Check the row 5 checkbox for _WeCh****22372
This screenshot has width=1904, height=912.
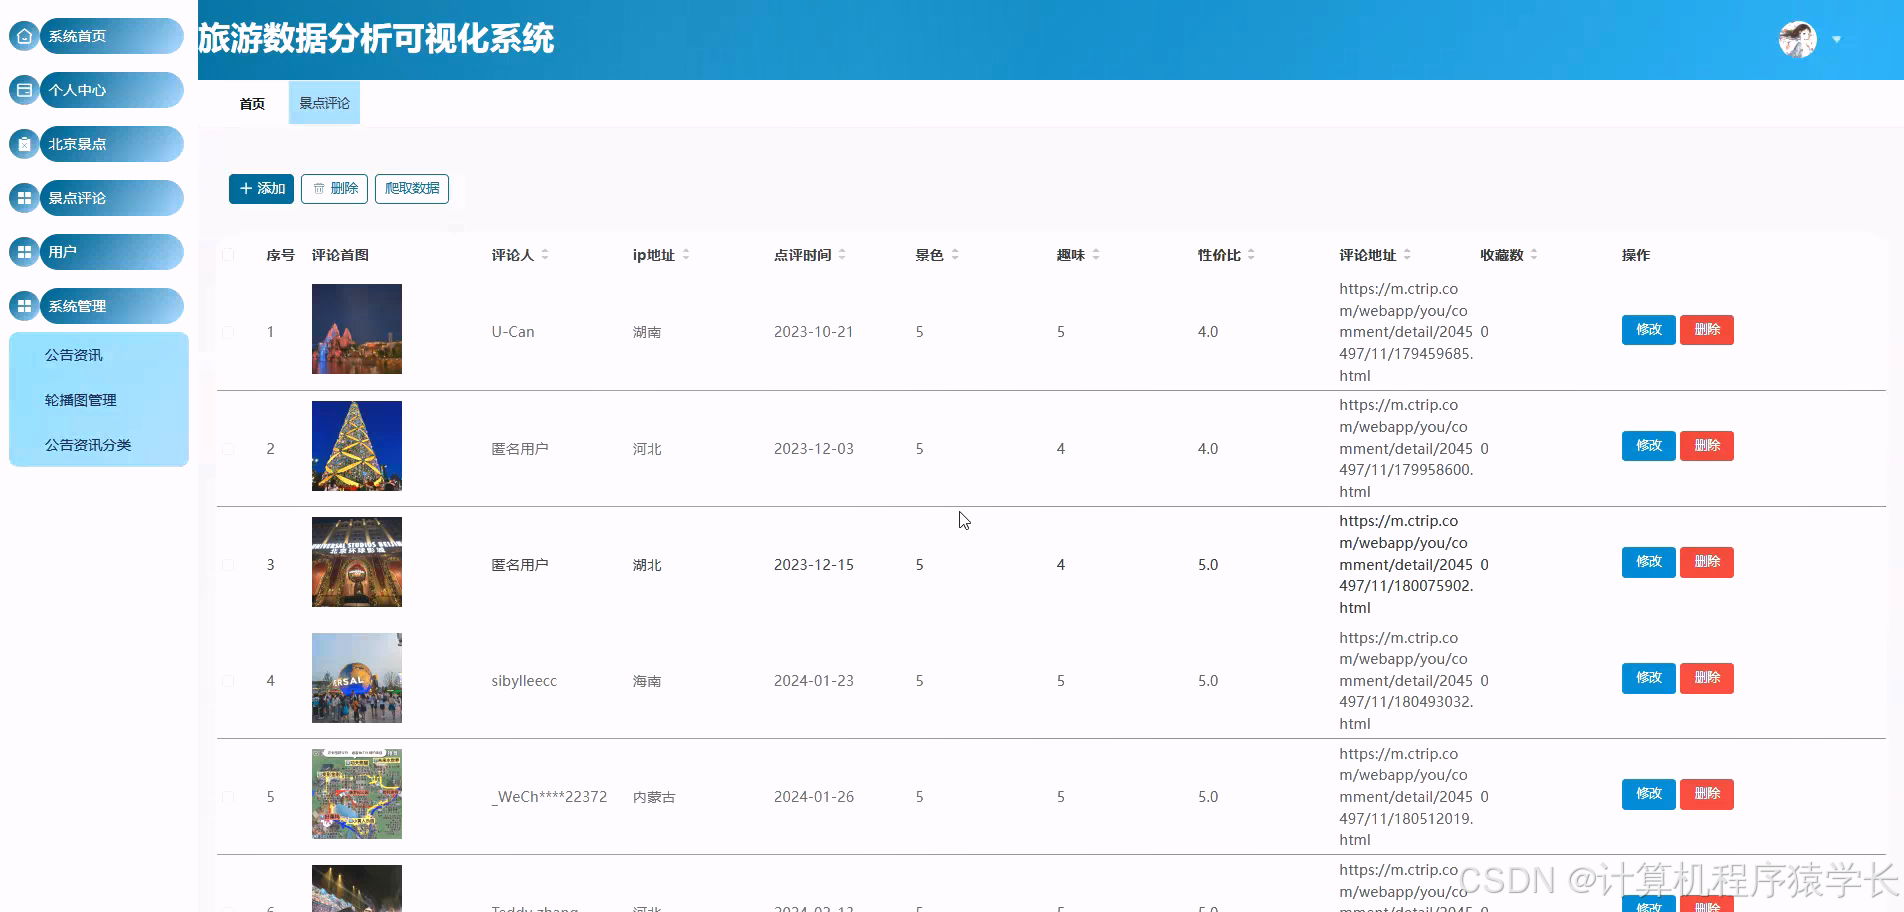coord(228,797)
